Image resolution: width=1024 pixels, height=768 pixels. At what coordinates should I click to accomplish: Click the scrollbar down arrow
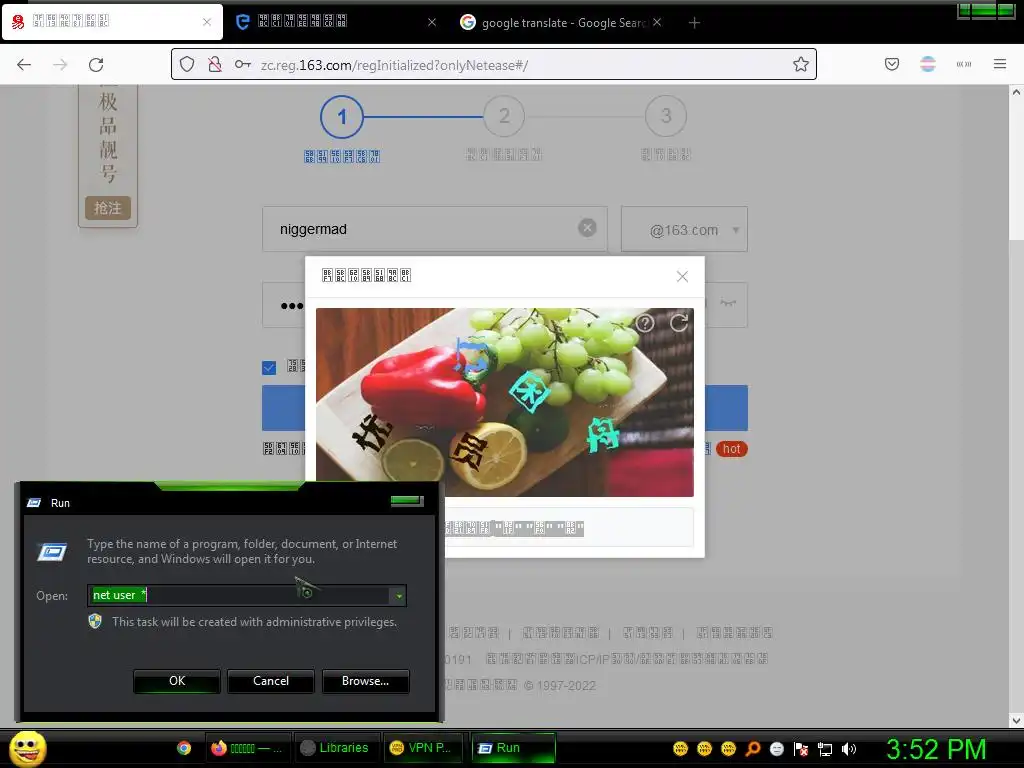1016,720
